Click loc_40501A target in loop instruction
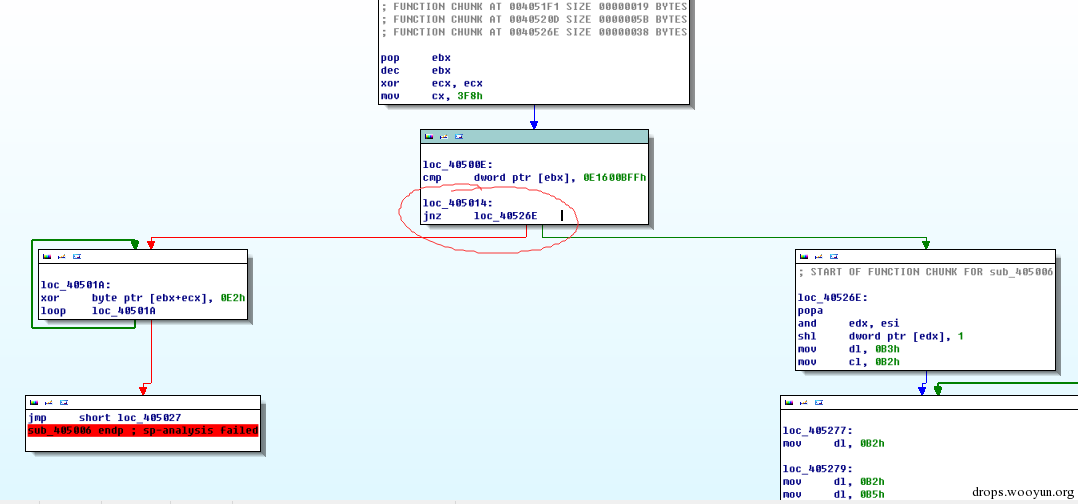The height and width of the screenshot is (504, 1078). click(124, 311)
